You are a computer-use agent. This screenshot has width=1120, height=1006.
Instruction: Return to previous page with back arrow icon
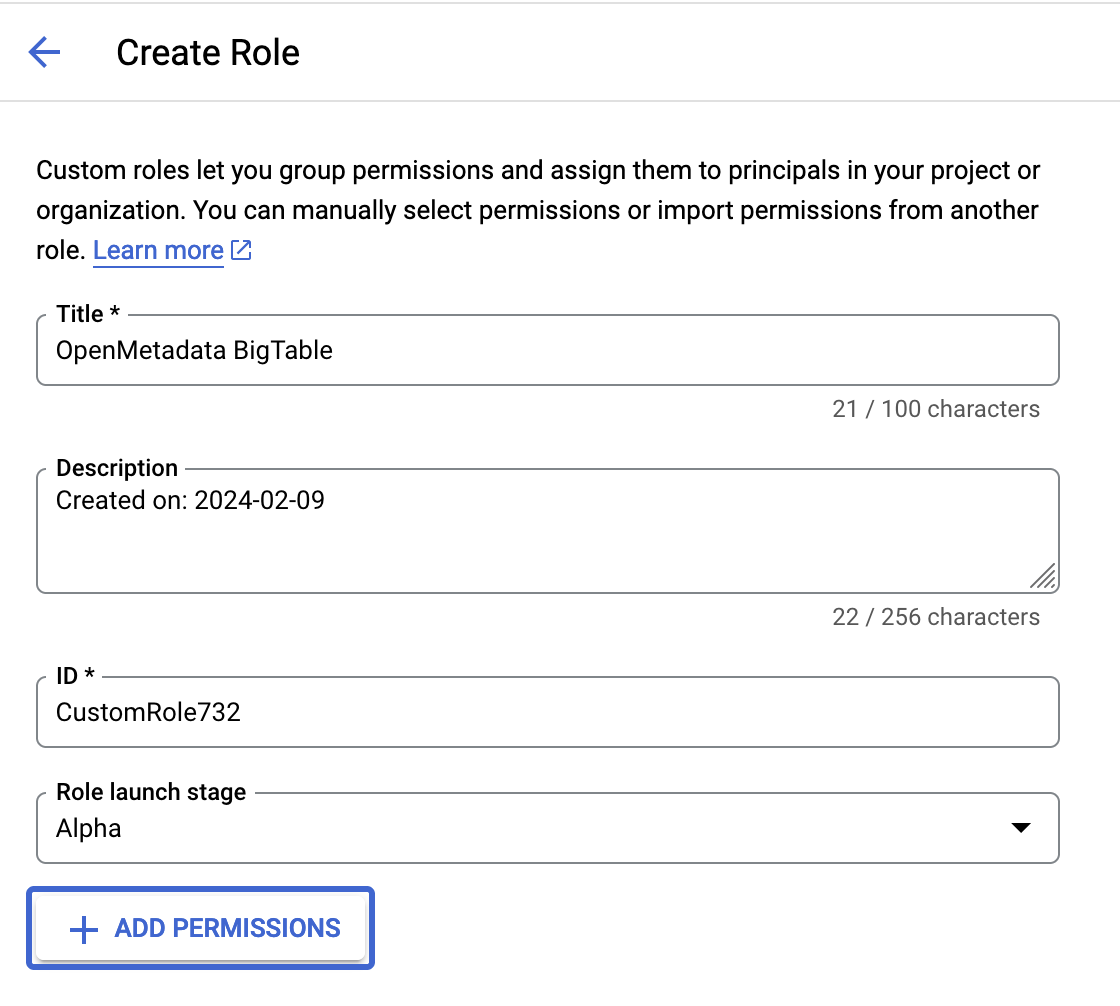(44, 52)
